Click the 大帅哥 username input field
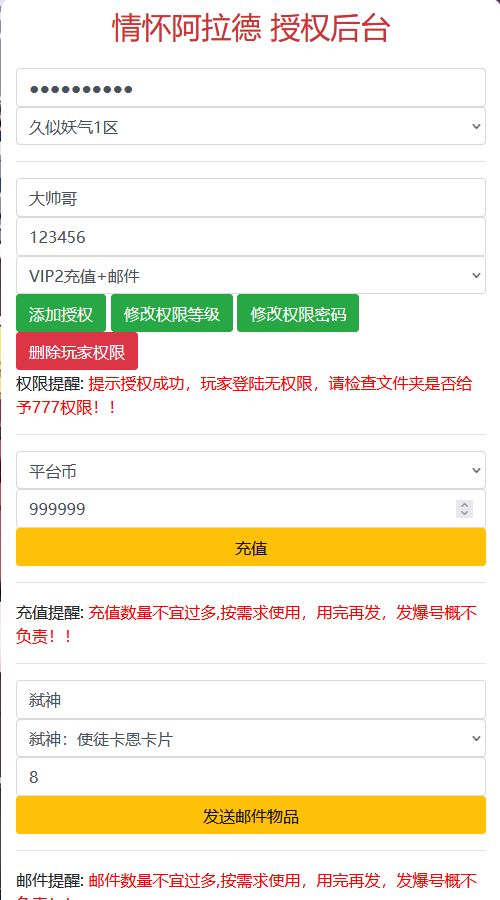500x900 pixels. [251, 198]
